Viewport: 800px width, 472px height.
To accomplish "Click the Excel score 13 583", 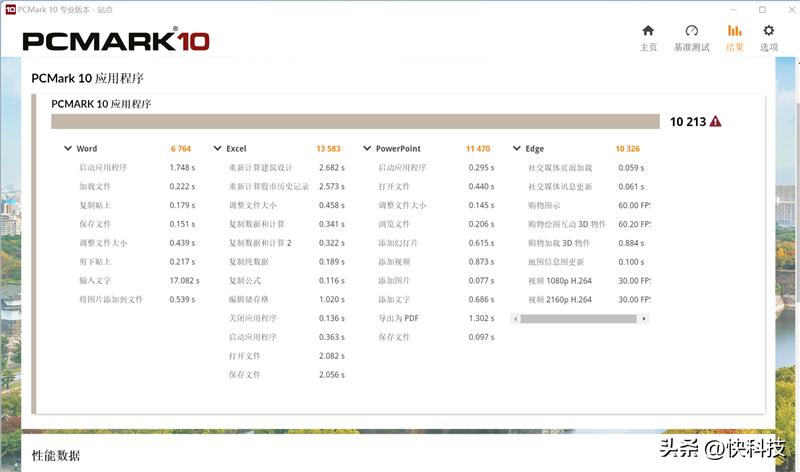I will [328, 148].
